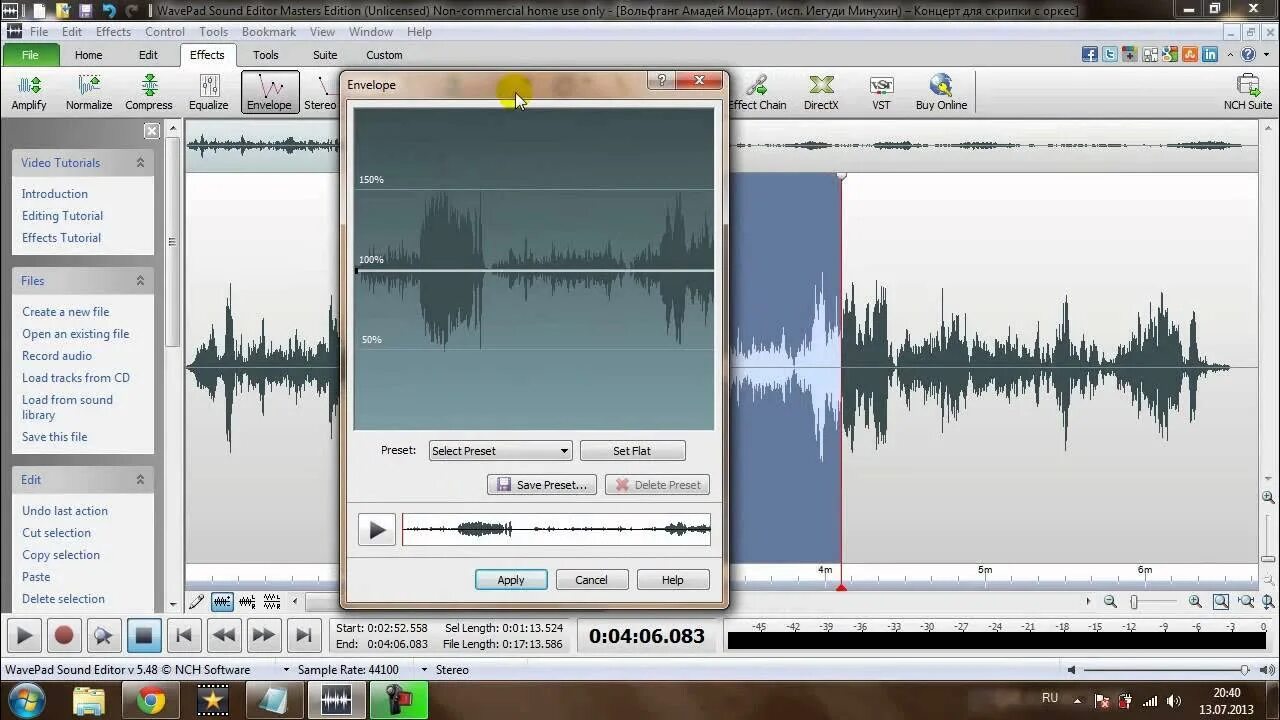Click the Envelope effect toolbar button
1280x720 pixels.
click(269, 92)
